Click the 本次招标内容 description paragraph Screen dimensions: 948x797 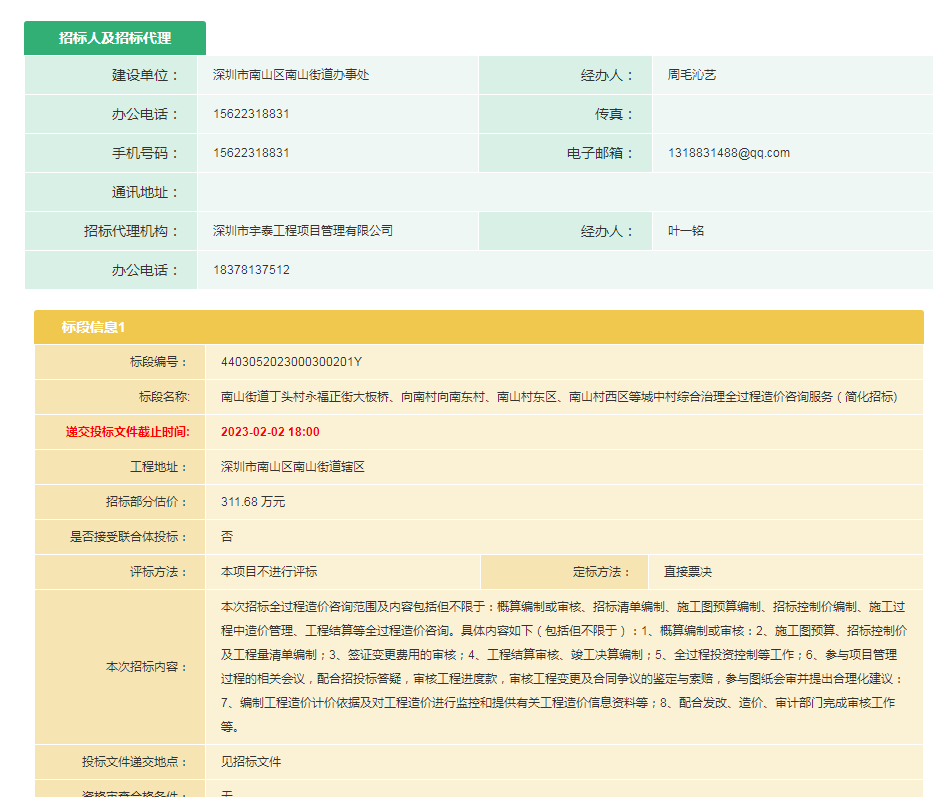563,666
